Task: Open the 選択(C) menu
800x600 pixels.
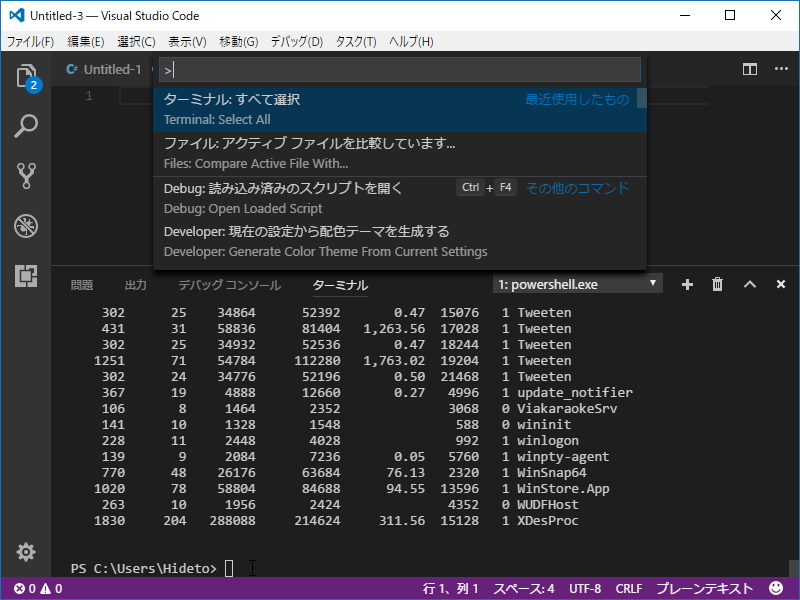Action: coord(136,41)
